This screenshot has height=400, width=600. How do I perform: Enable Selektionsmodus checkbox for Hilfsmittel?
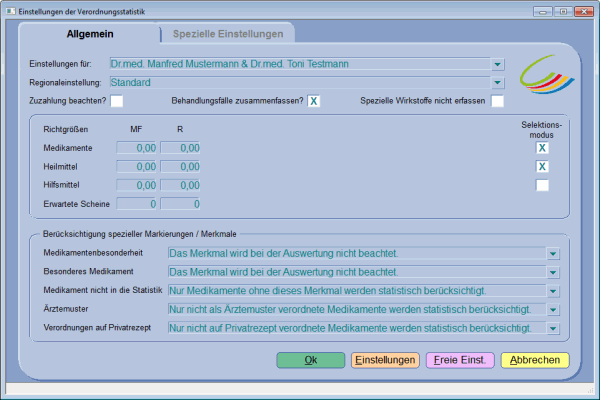[542, 185]
